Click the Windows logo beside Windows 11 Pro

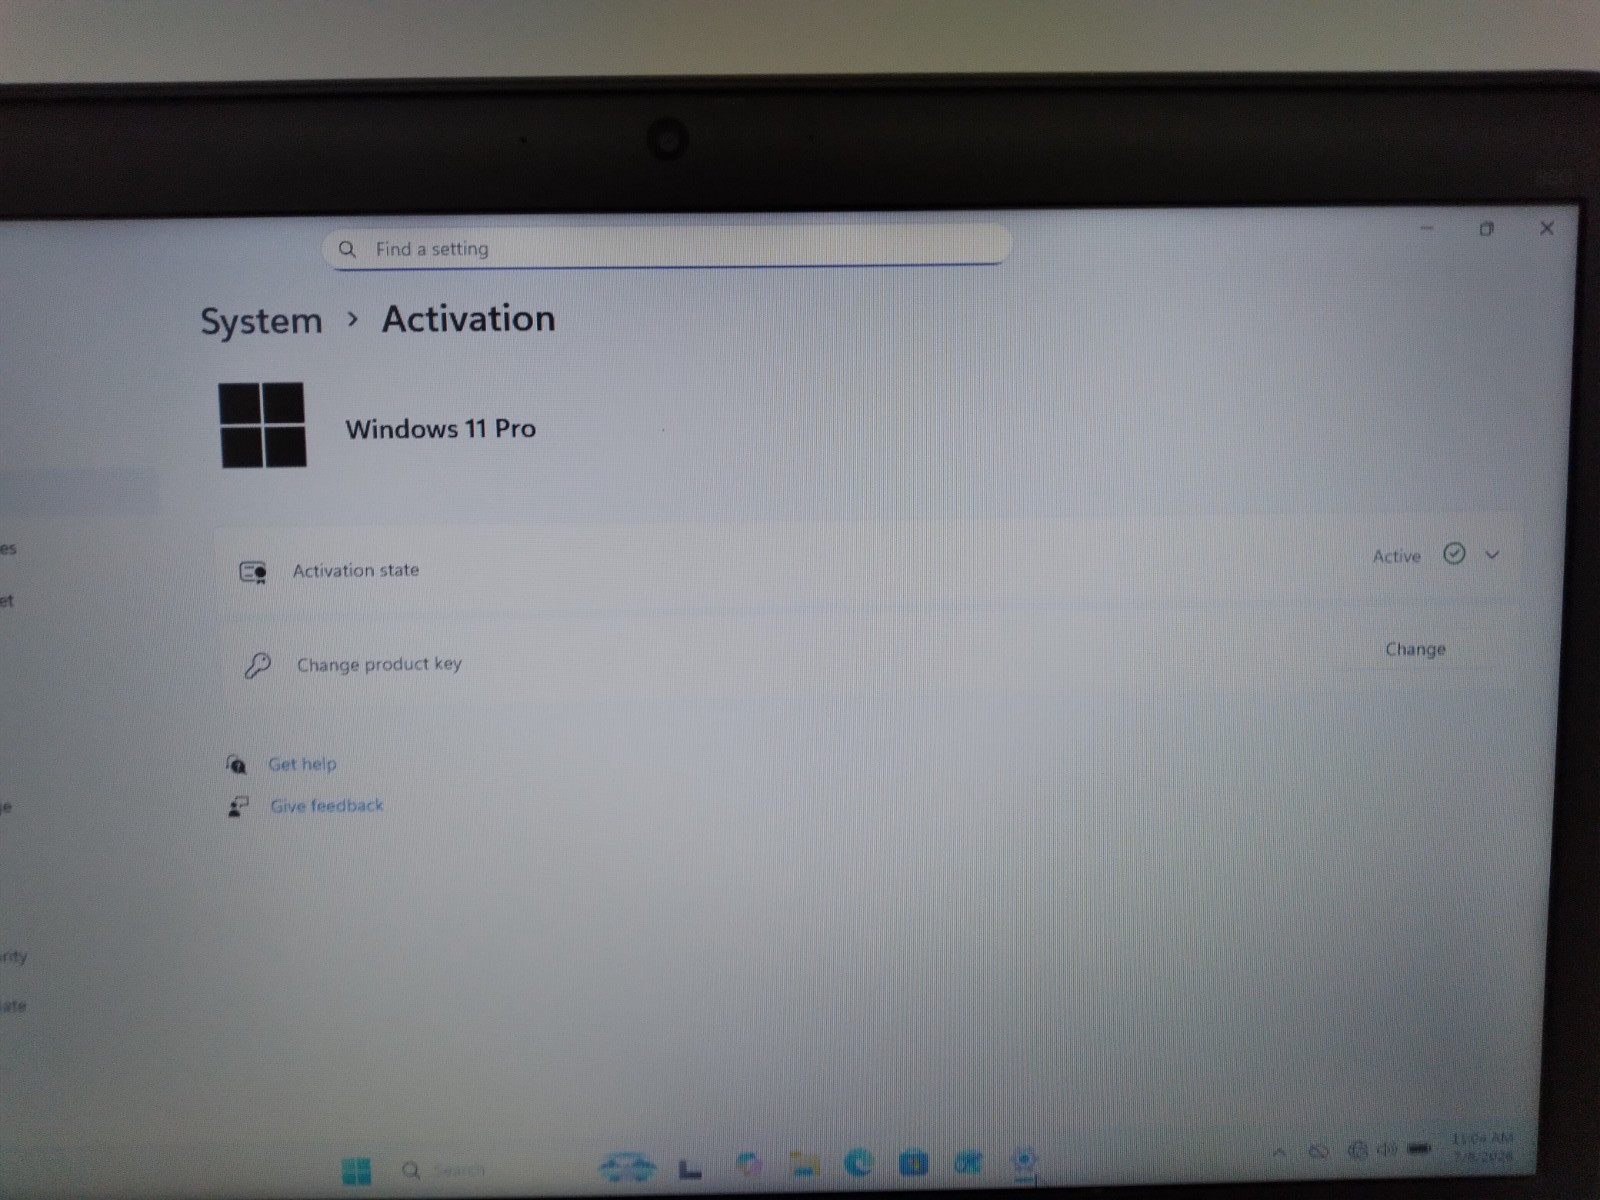pos(262,425)
